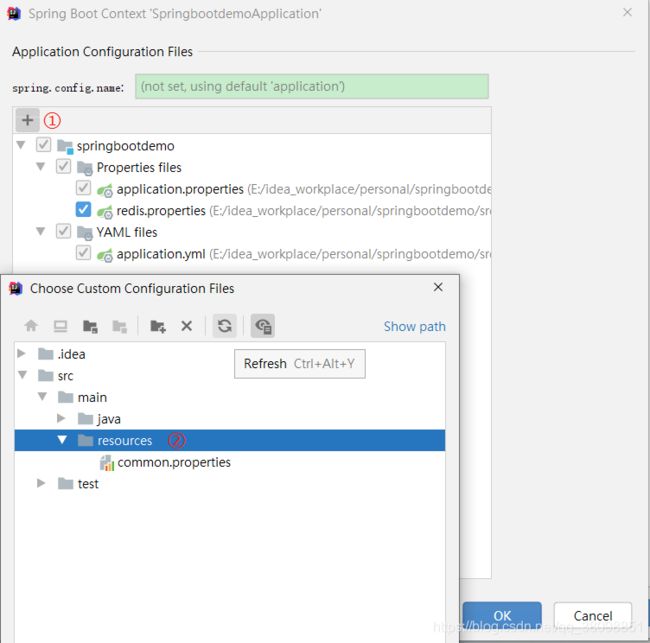
Task: Select the .idea folder label
Action: [x=71, y=354]
